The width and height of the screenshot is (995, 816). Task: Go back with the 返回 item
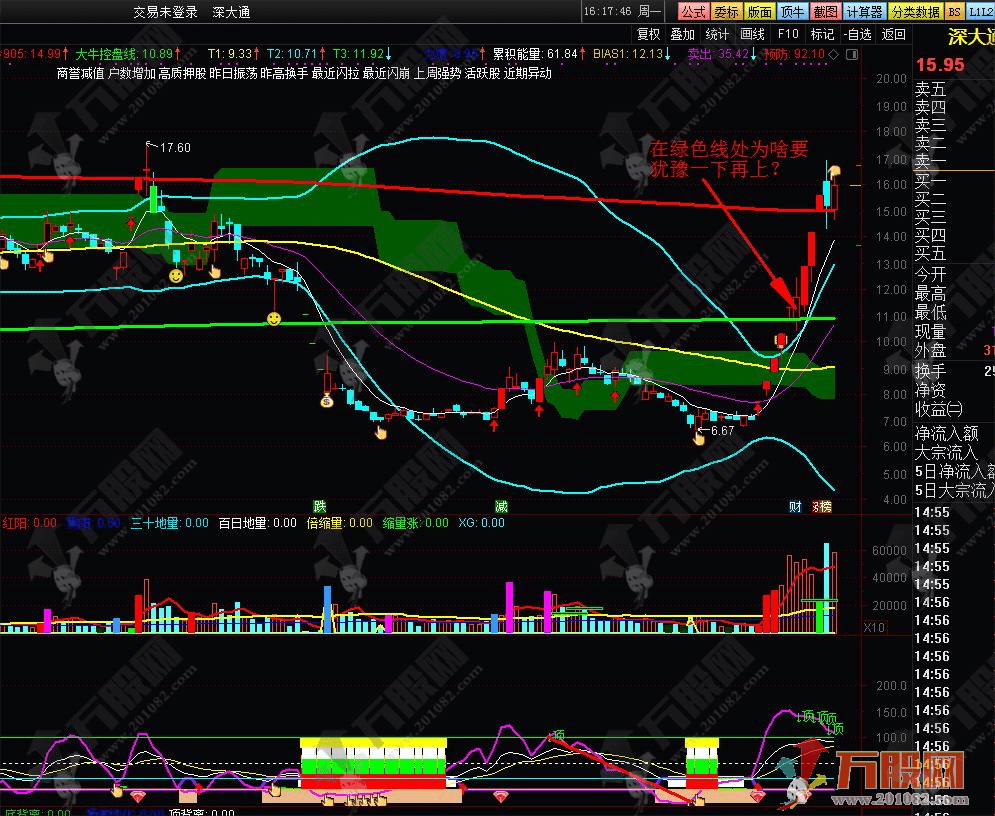[x=893, y=34]
